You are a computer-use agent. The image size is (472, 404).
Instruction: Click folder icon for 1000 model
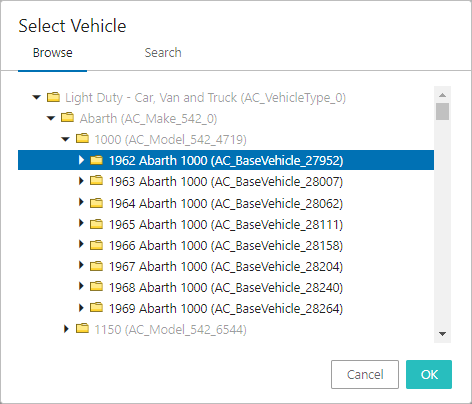pyautogui.click(x=82, y=139)
